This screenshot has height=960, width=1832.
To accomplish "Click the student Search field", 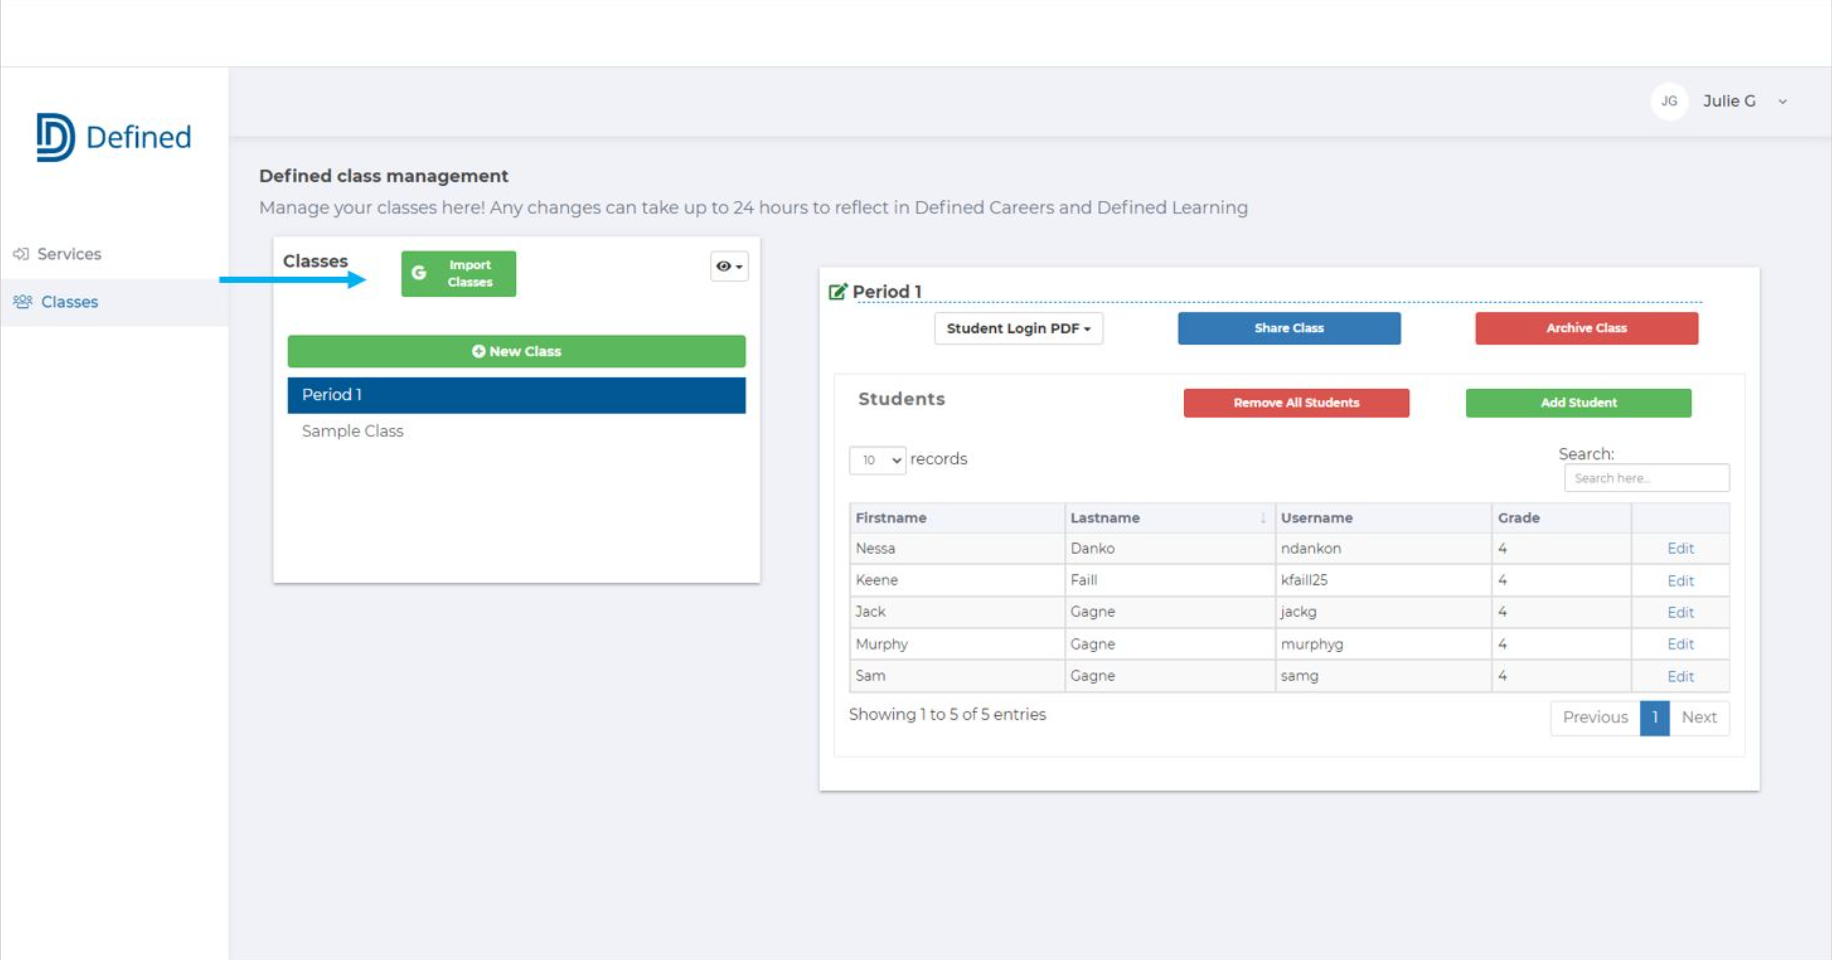I will (x=1646, y=478).
